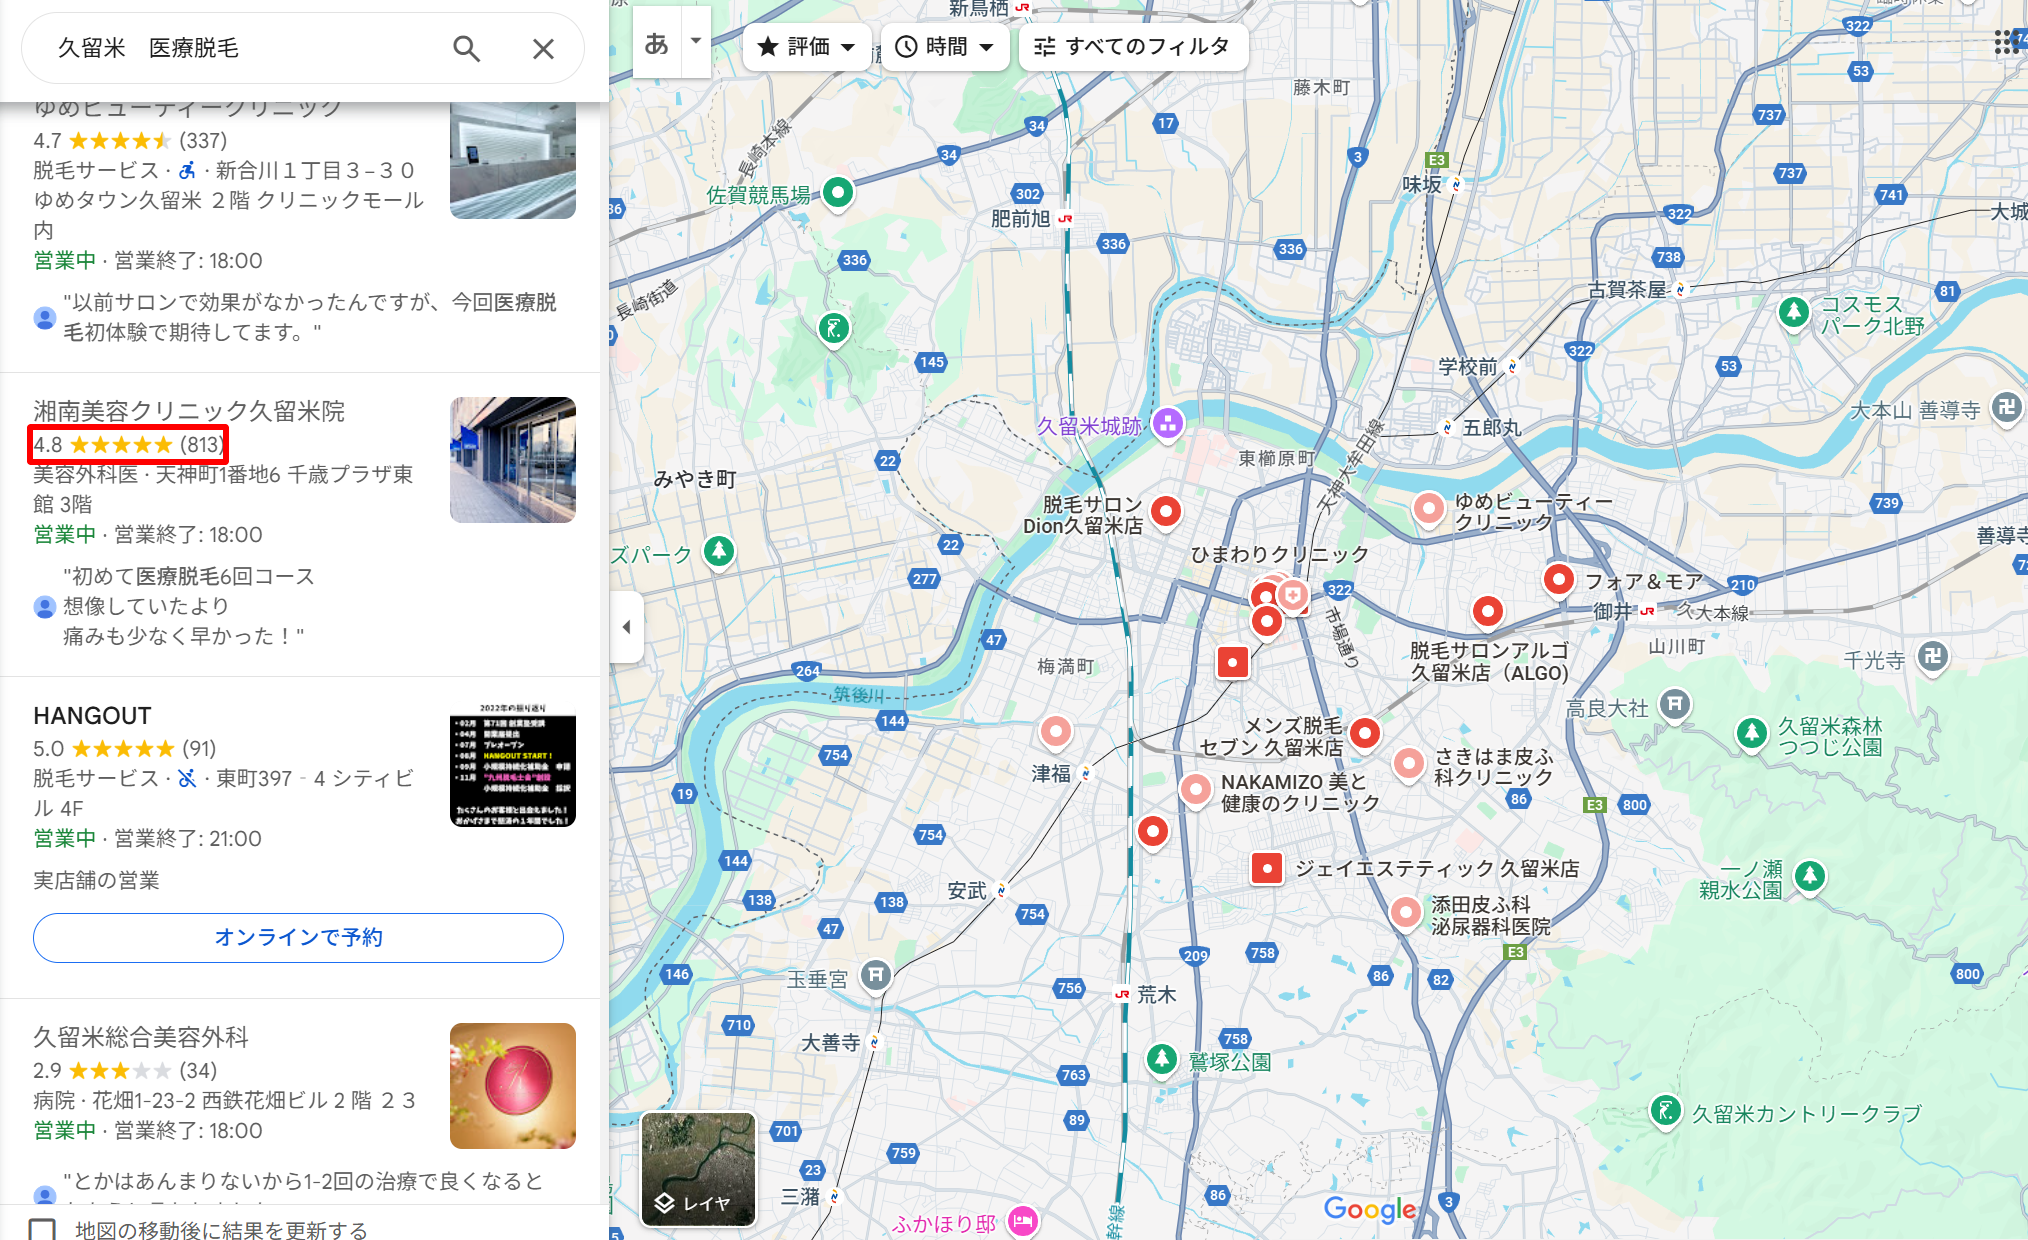Click 高良大社 shrine icon
This screenshot has height=1240, width=2028.
pyautogui.click(x=1676, y=705)
